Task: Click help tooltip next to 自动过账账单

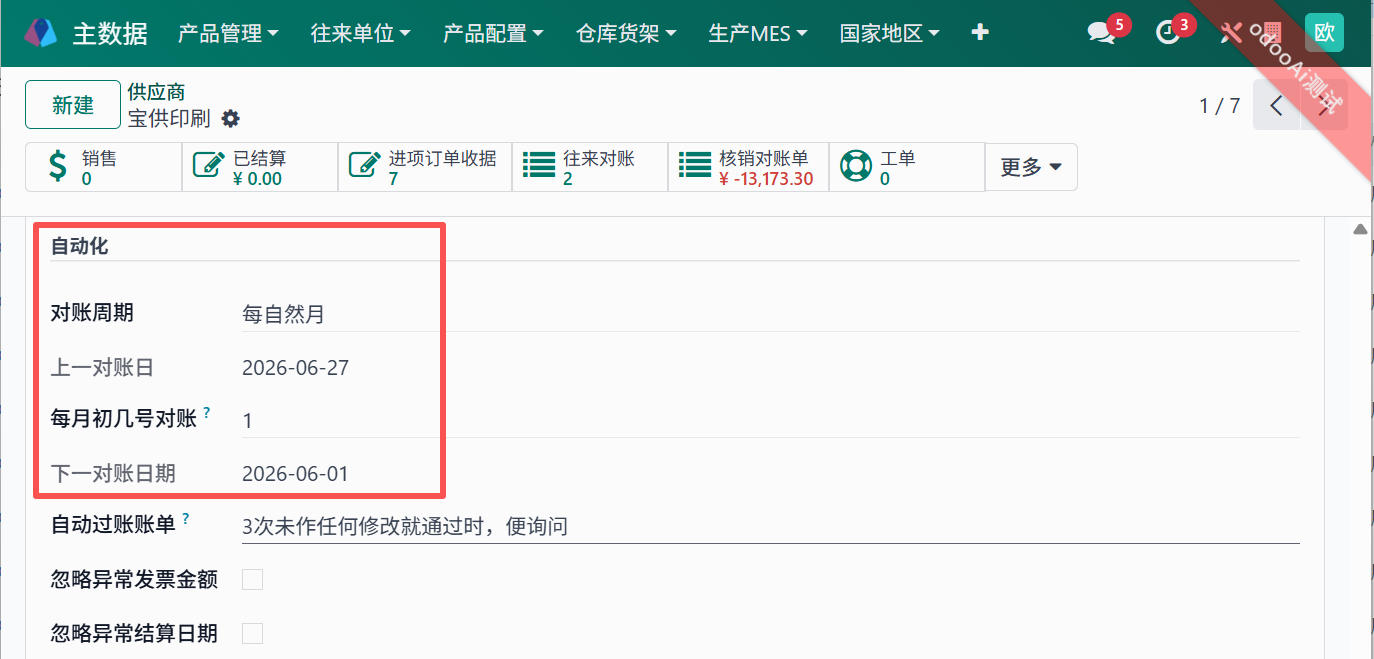Action: click(186, 518)
